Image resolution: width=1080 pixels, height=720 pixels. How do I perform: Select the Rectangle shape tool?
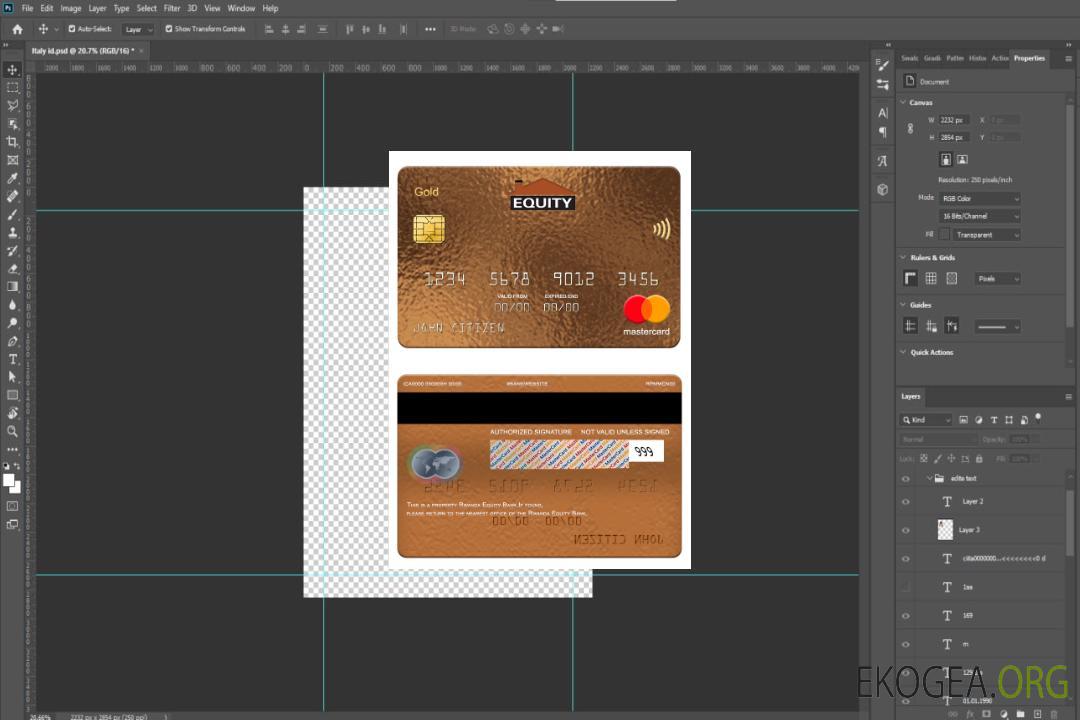click(12, 395)
